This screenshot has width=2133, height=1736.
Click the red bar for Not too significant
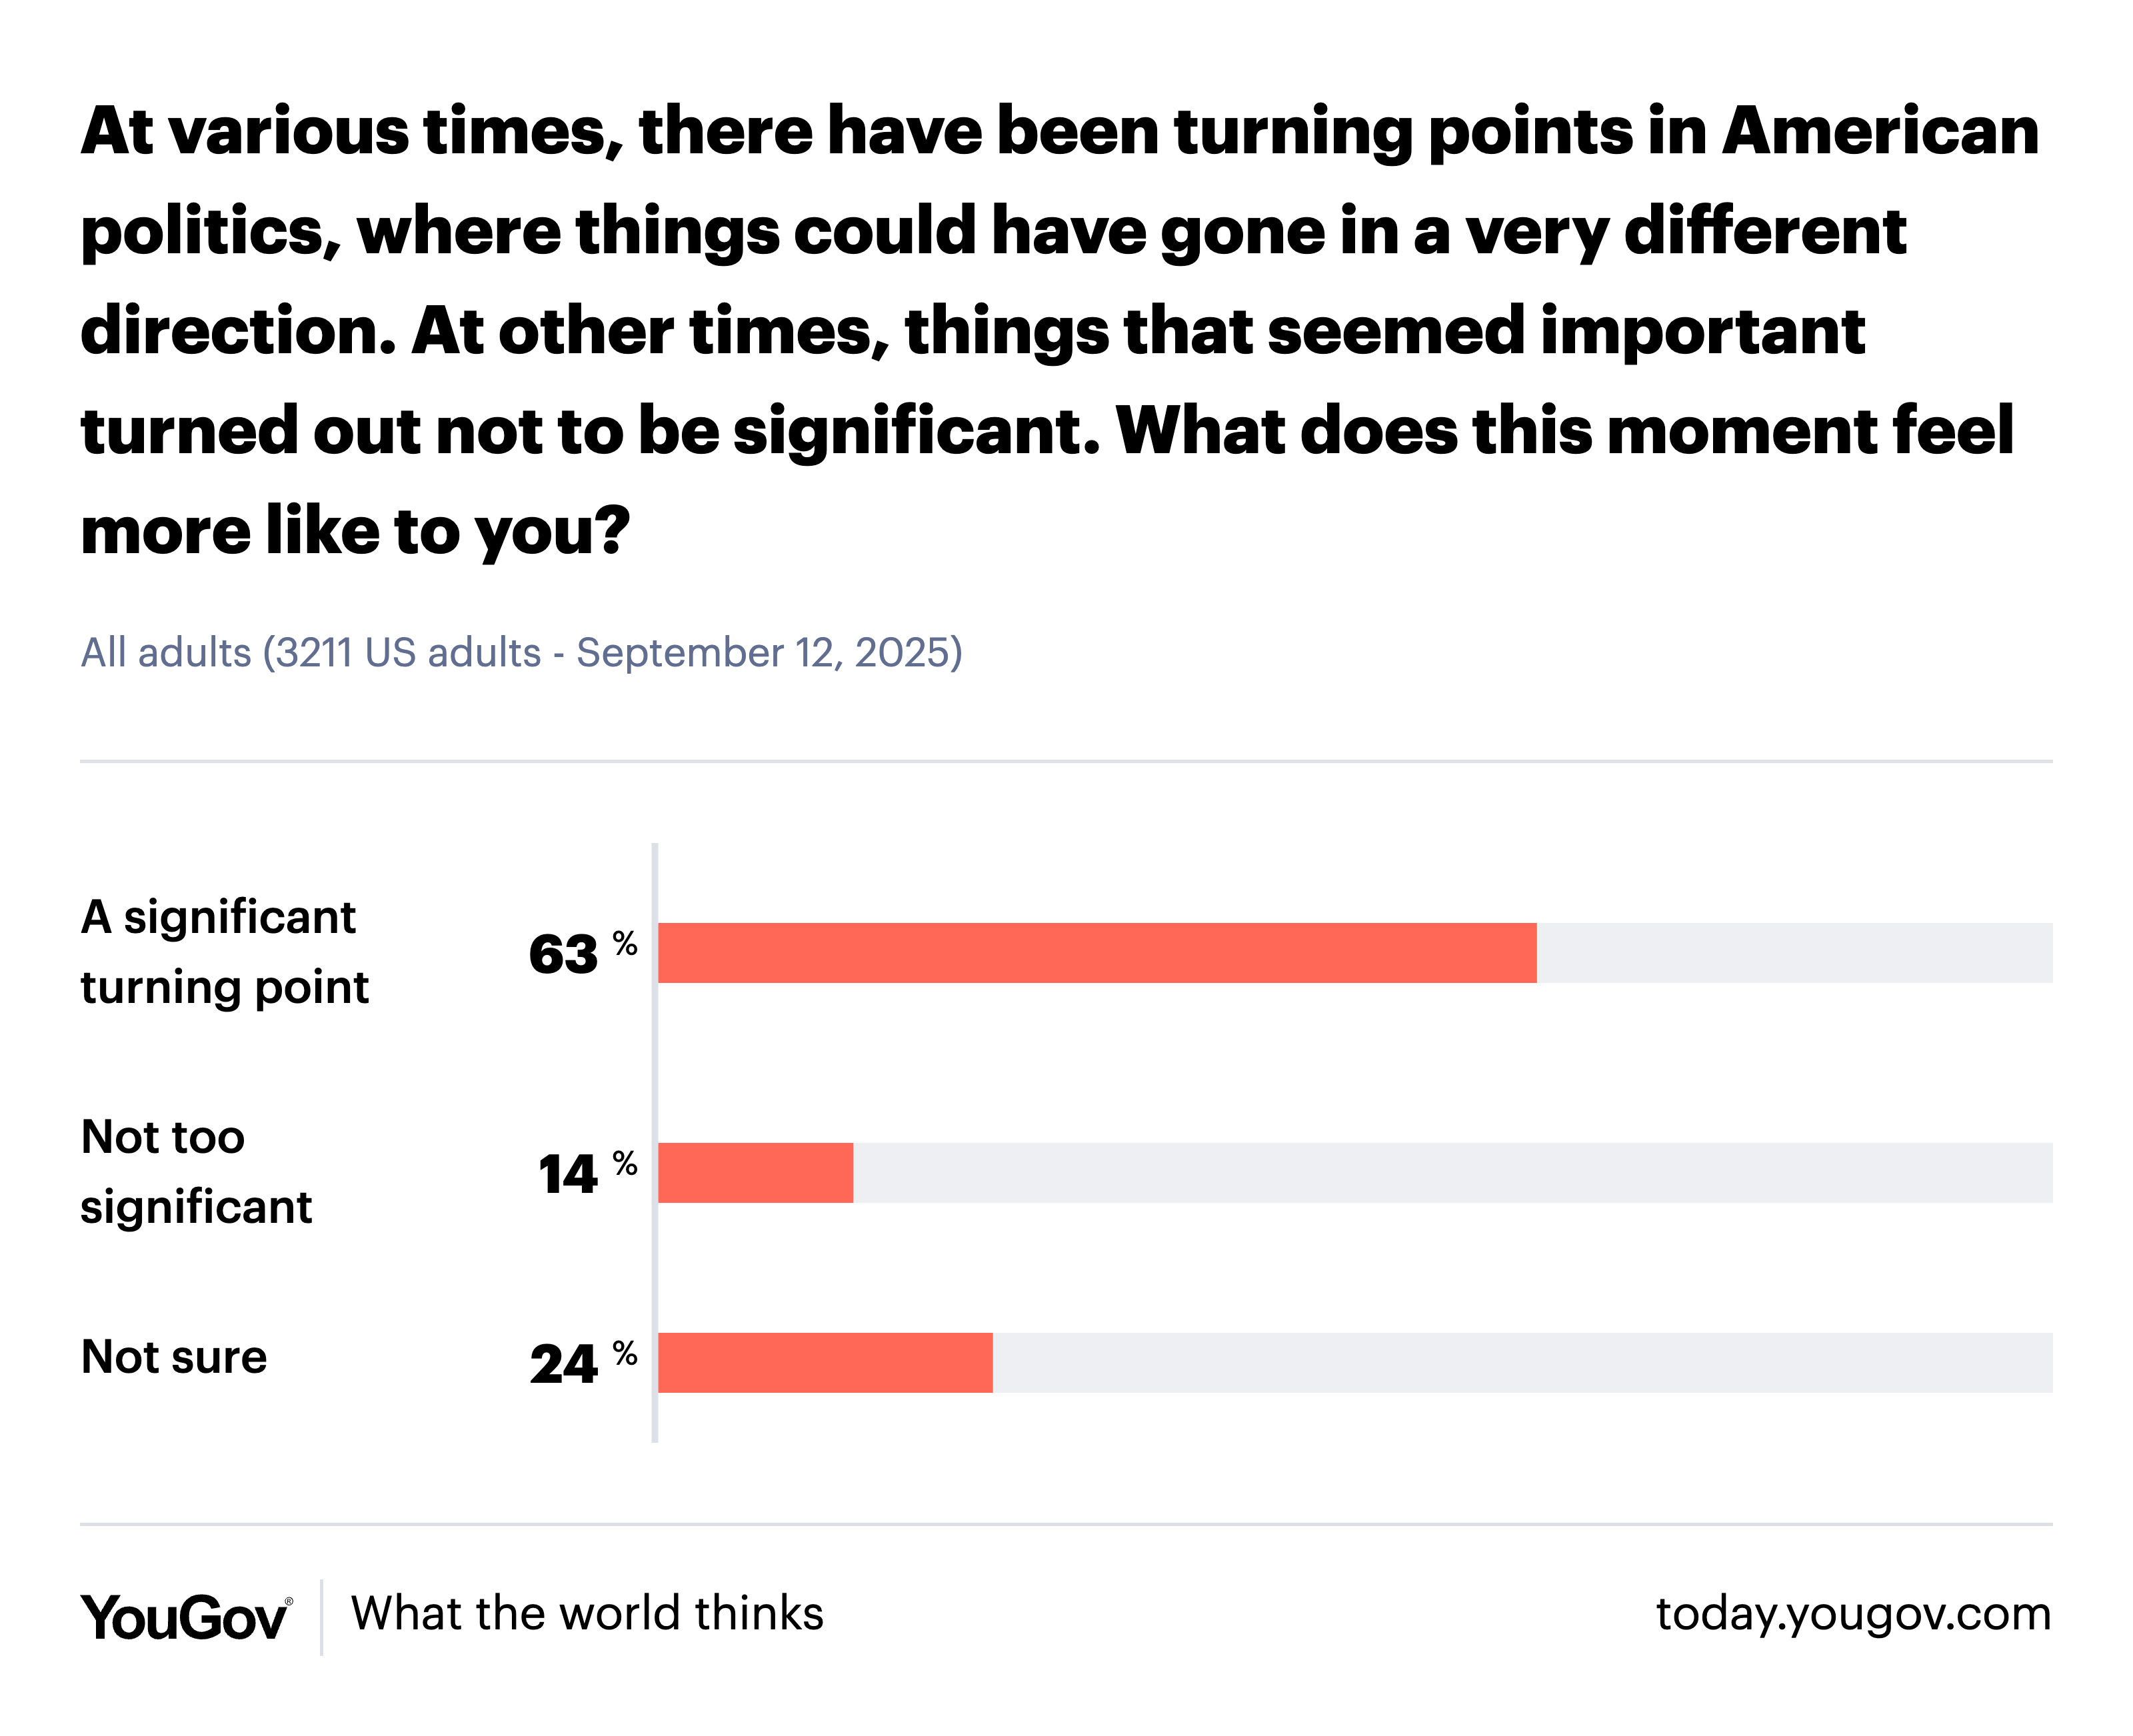(755, 1173)
